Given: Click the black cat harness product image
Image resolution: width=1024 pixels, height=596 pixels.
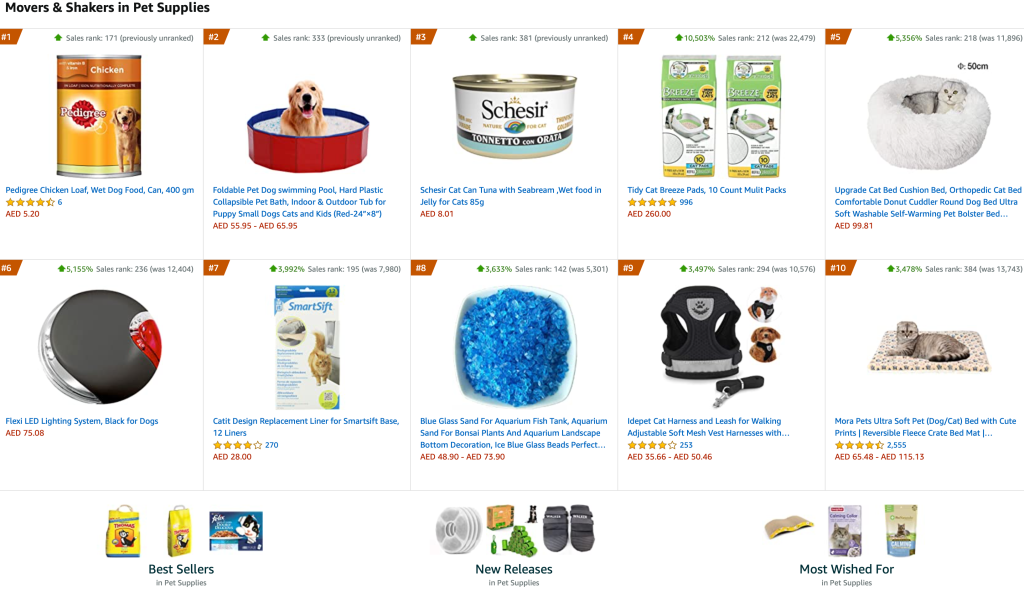Looking at the screenshot, I should point(721,347).
